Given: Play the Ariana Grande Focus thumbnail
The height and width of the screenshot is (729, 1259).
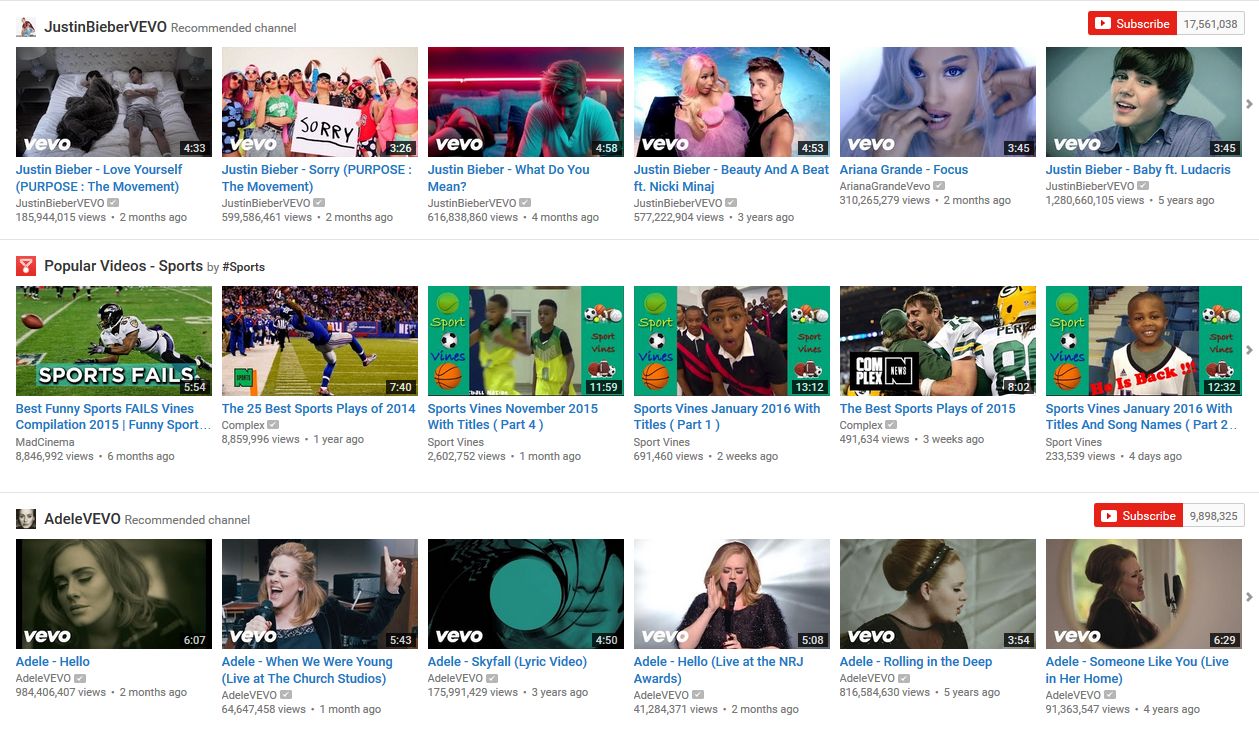Looking at the screenshot, I should [x=938, y=102].
